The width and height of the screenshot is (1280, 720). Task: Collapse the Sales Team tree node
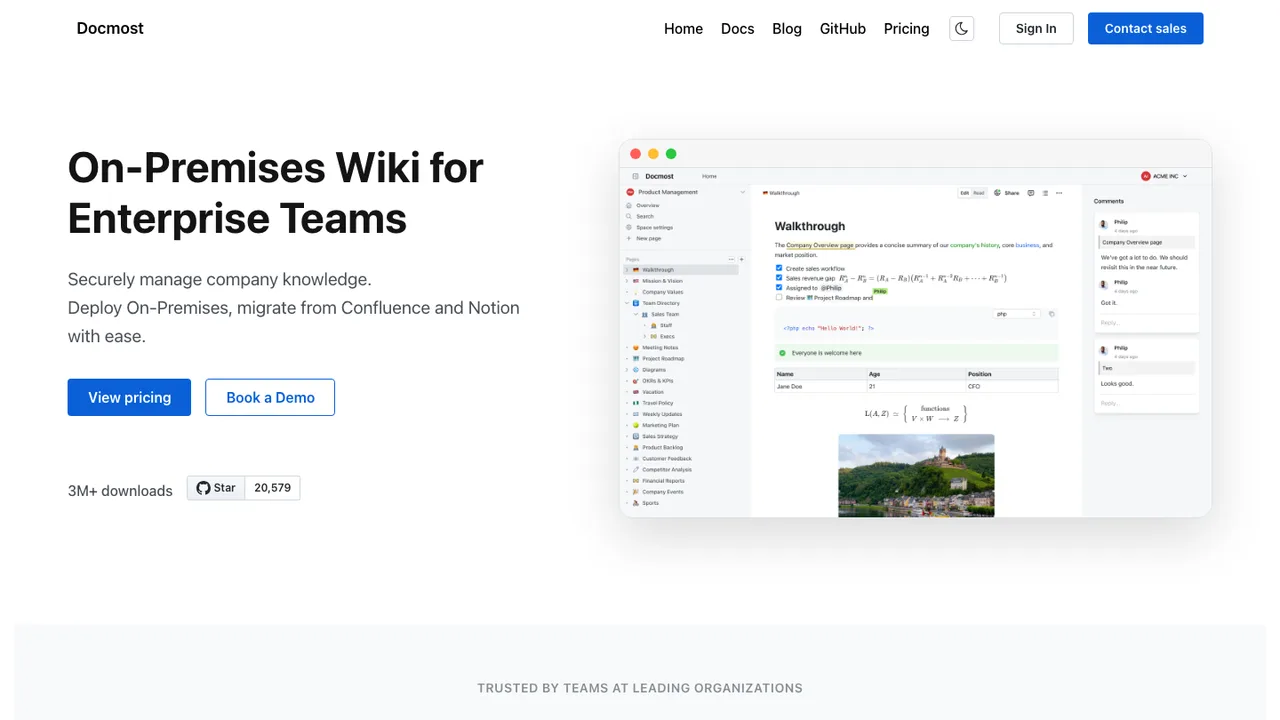point(636,314)
